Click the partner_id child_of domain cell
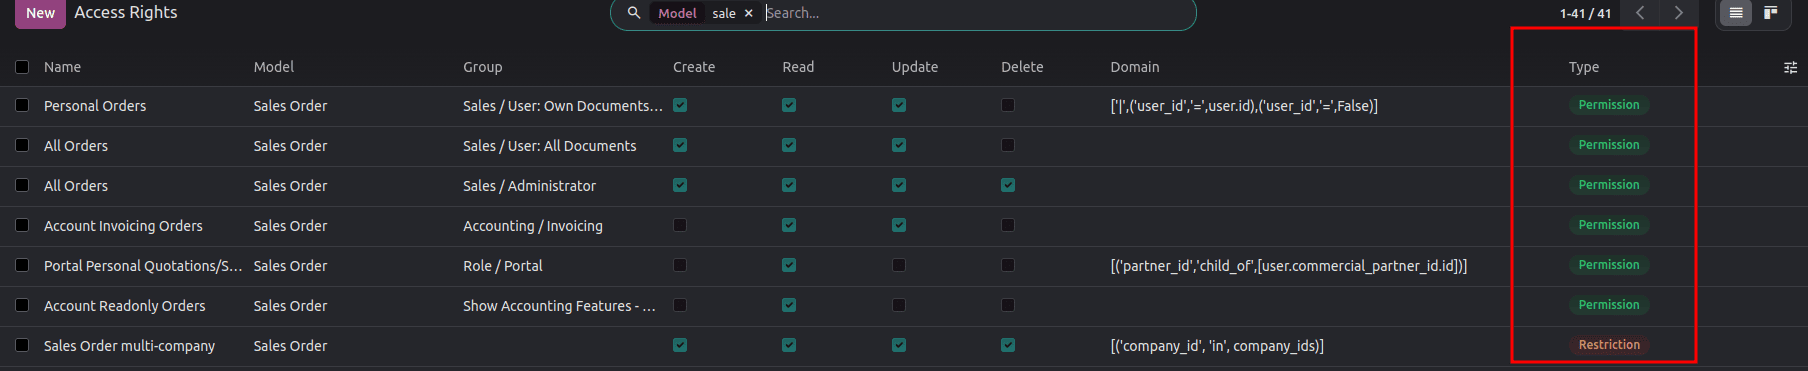The image size is (1808, 371). pos(1289,266)
